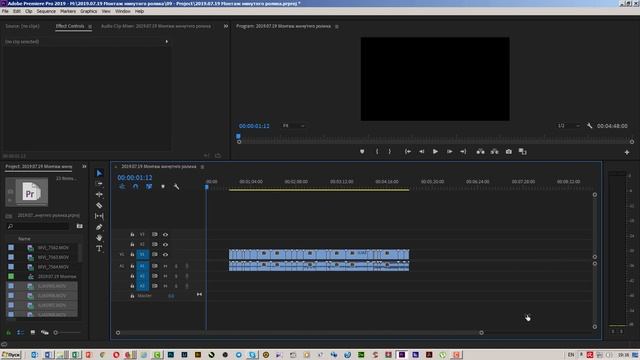Toggle lock on track V3
The height and width of the screenshot is (360, 640).
(x=132, y=234)
